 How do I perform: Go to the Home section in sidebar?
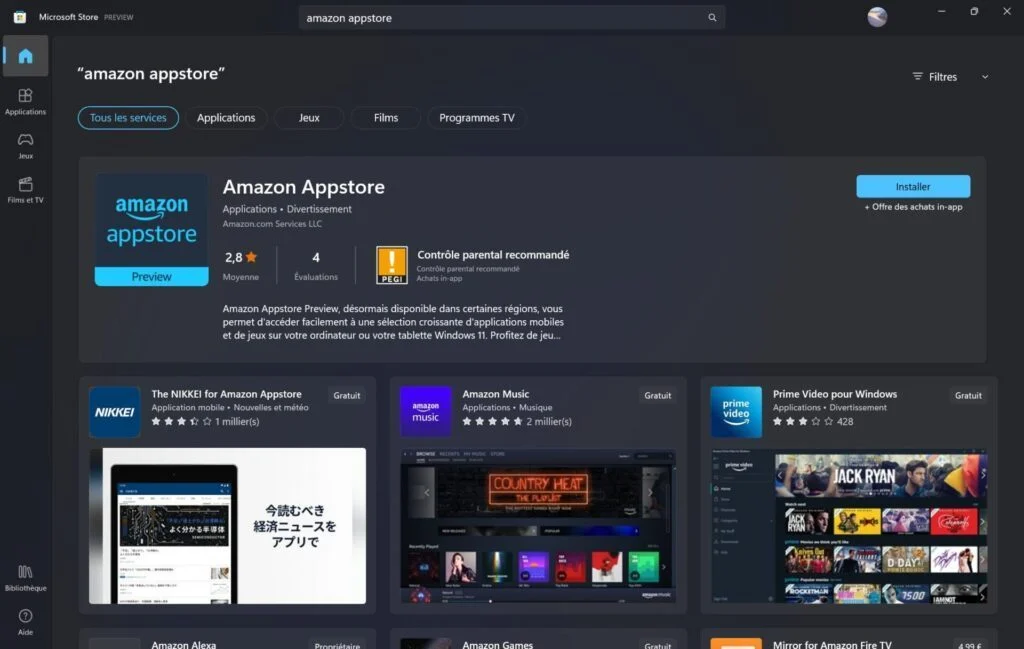point(25,56)
